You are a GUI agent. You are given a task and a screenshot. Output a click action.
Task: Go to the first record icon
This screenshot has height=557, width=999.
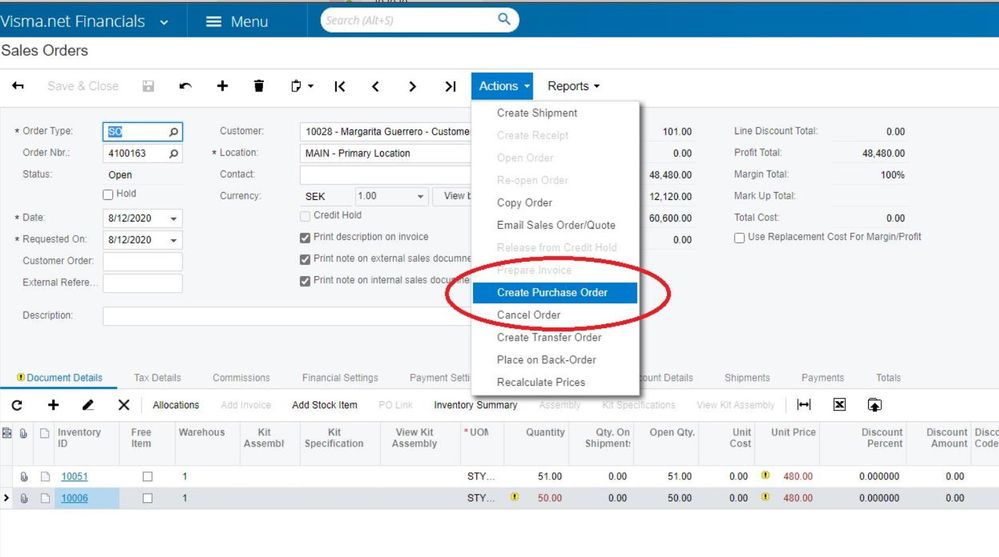[x=340, y=86]
